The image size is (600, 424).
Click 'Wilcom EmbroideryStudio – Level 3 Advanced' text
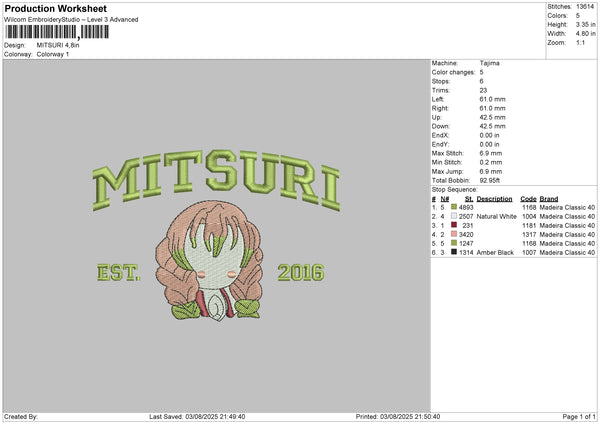71,20
